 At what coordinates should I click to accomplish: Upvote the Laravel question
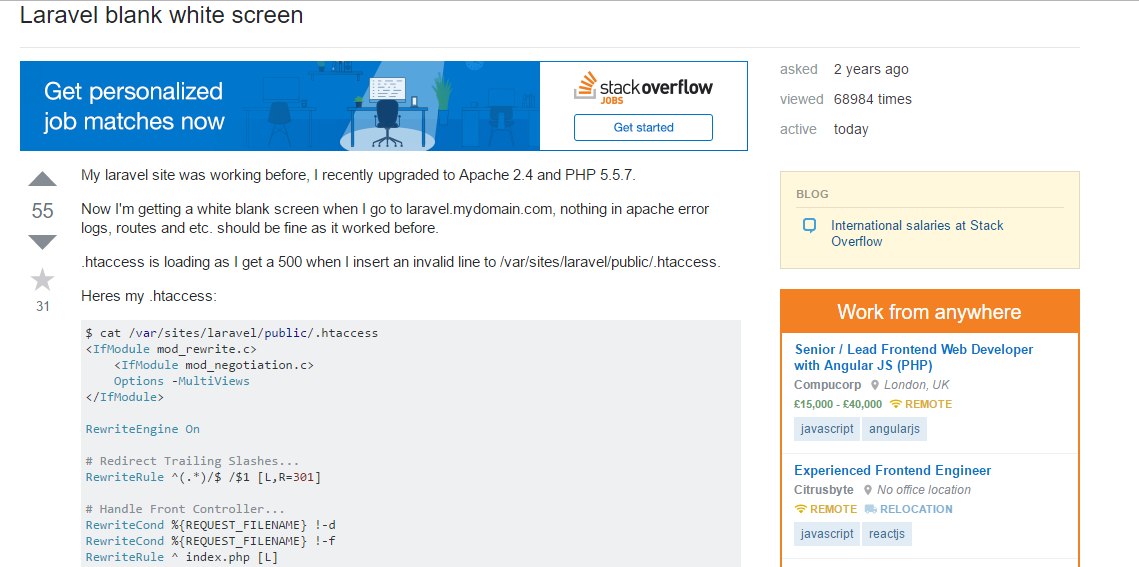click(x=42, y=179)
